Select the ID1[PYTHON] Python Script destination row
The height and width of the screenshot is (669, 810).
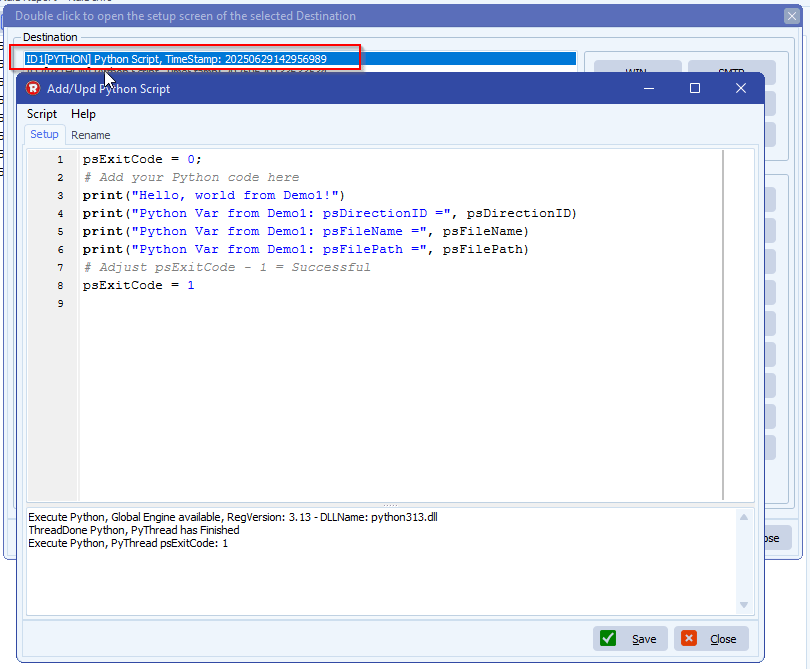tap(300, 59)
